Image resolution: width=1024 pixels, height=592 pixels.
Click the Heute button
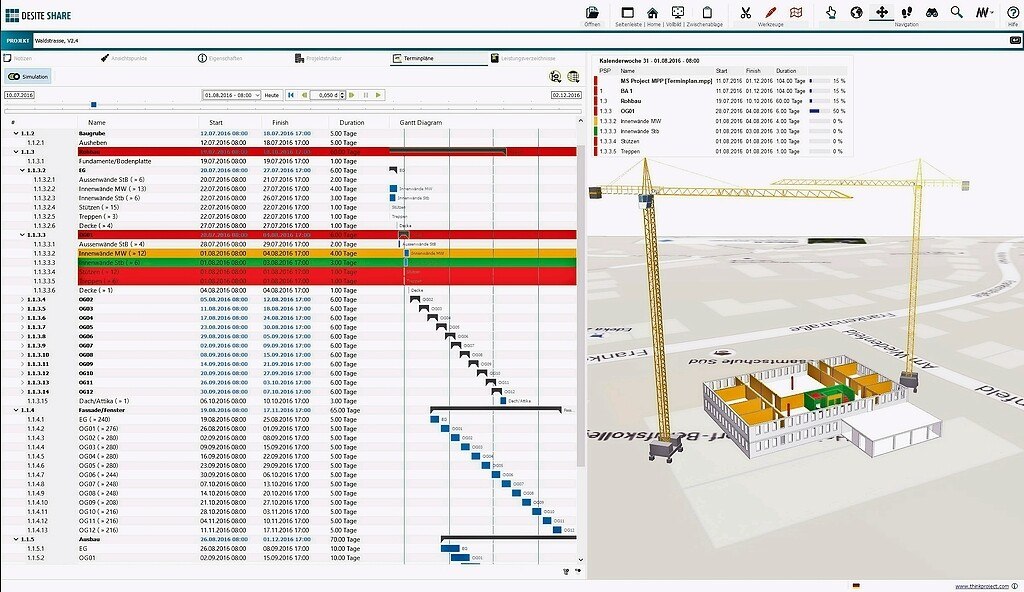click(272, 95)
